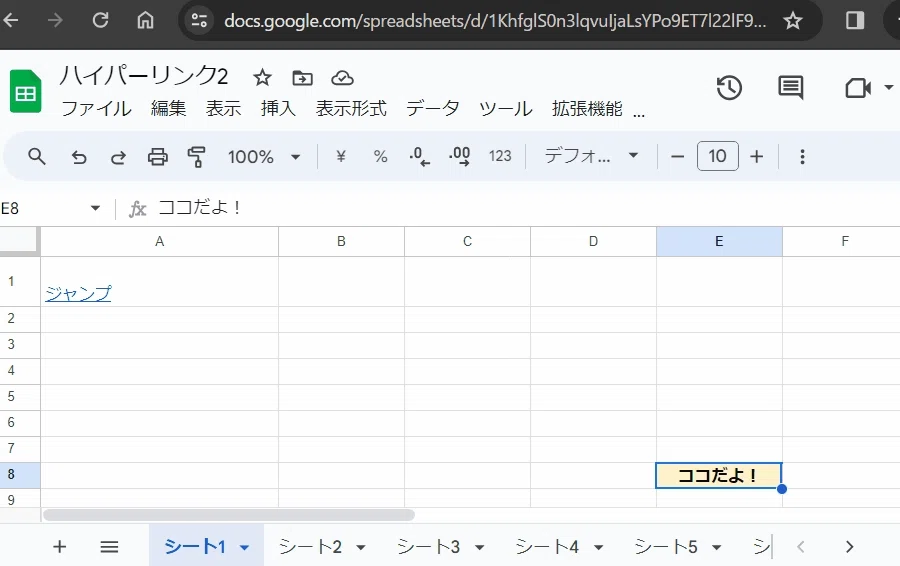
Task: Open シート4 tab options arrow
Action: [x=599, y=547]
